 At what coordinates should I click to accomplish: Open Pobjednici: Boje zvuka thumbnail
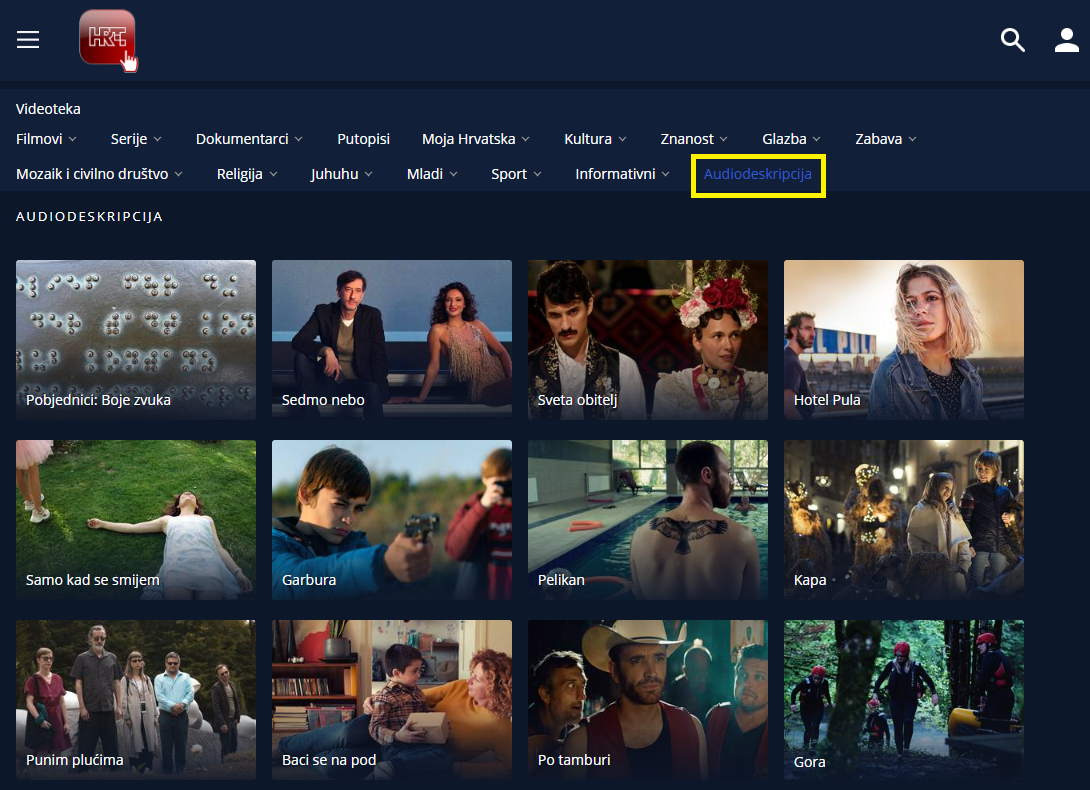[136, 340]
